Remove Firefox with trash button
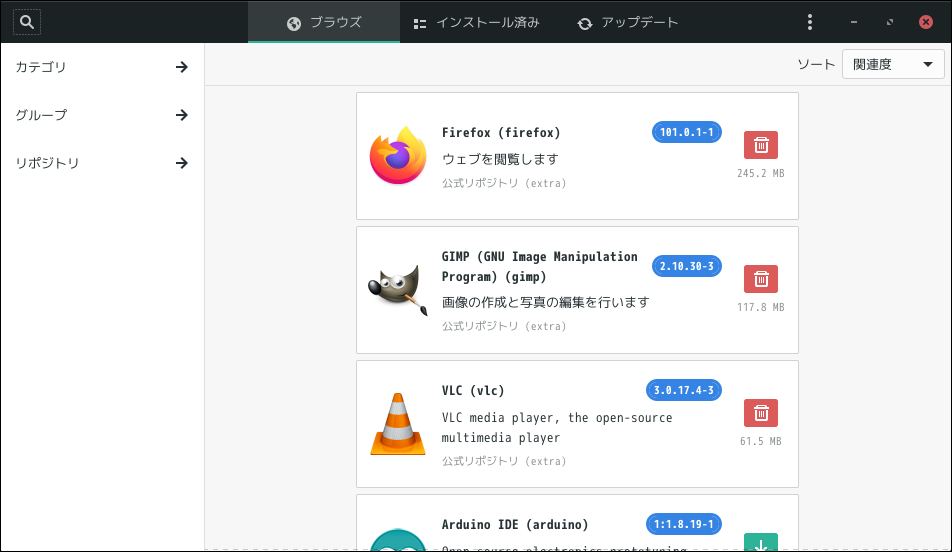The height and width of the screenshot is (552, 952). pyautogui.click(x=761, y=145)
